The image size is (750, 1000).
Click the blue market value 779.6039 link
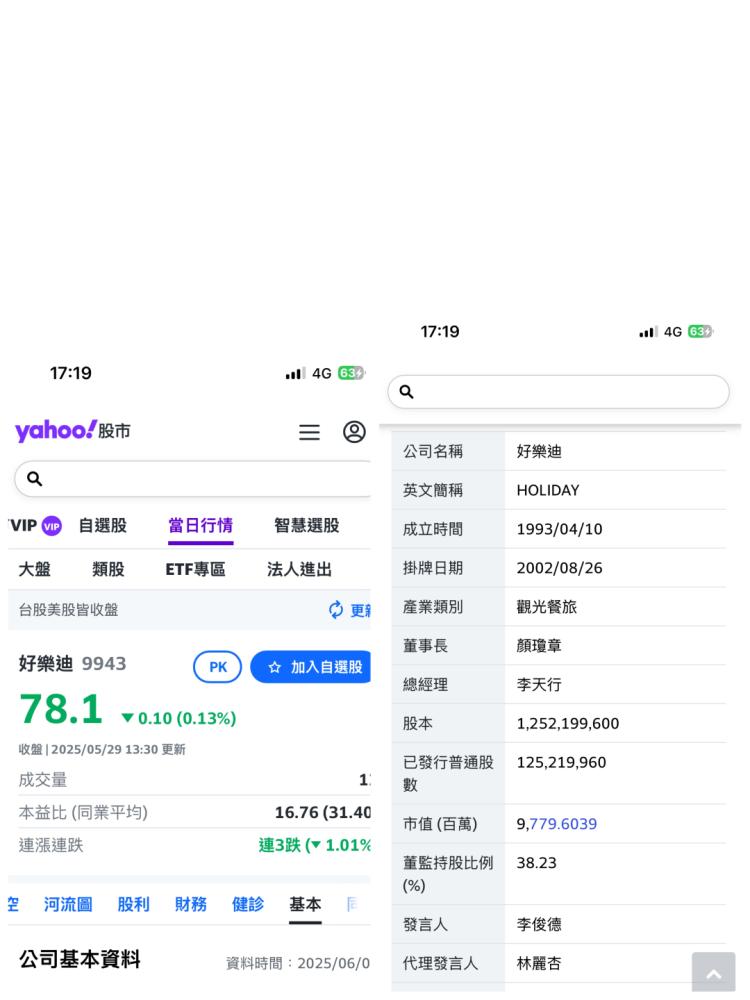click(x=563, y=824)
